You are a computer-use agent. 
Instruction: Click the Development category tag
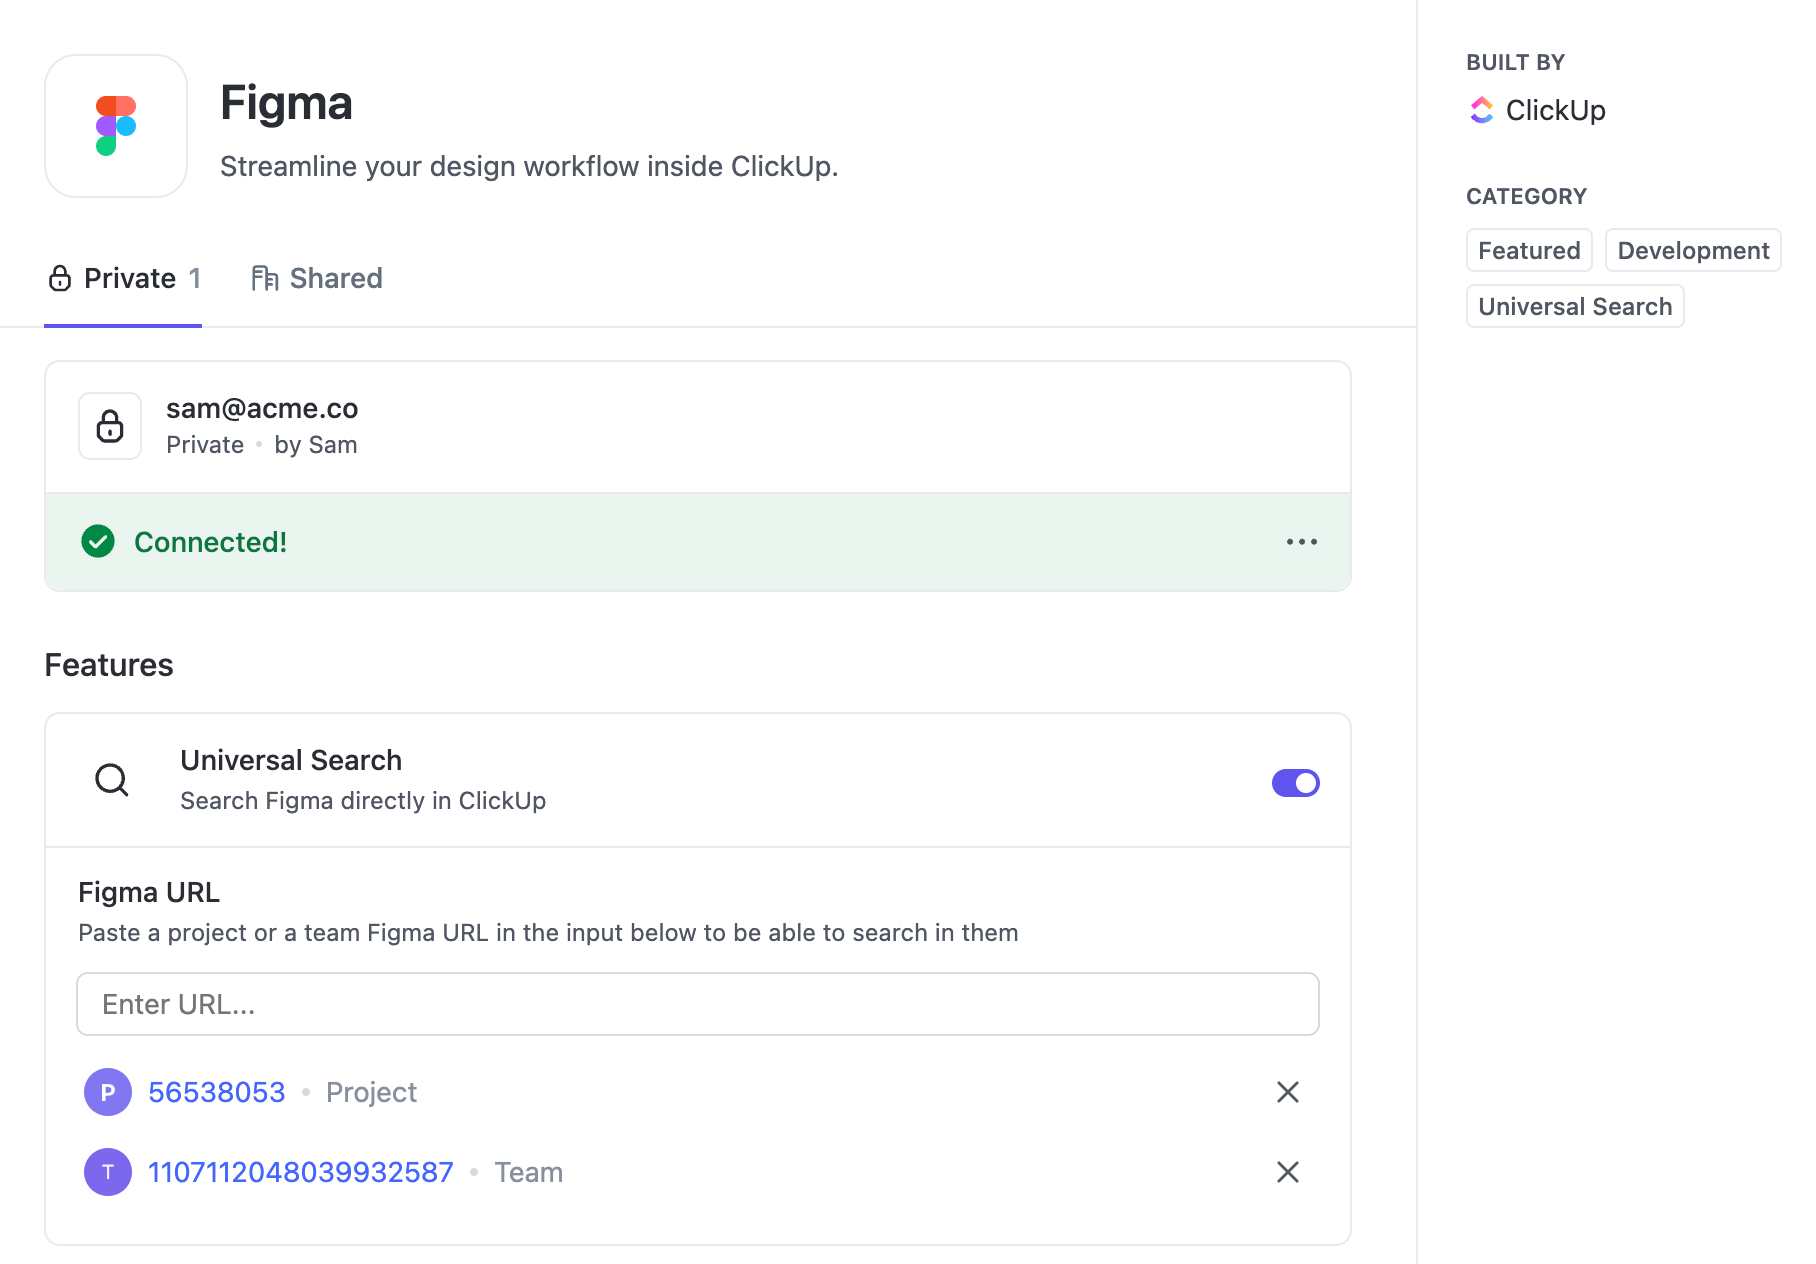coord(1693,250)
